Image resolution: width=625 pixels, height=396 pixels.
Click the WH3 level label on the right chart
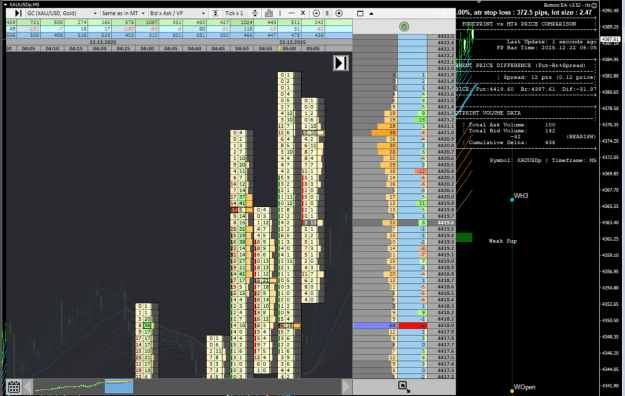coord(521,196)
